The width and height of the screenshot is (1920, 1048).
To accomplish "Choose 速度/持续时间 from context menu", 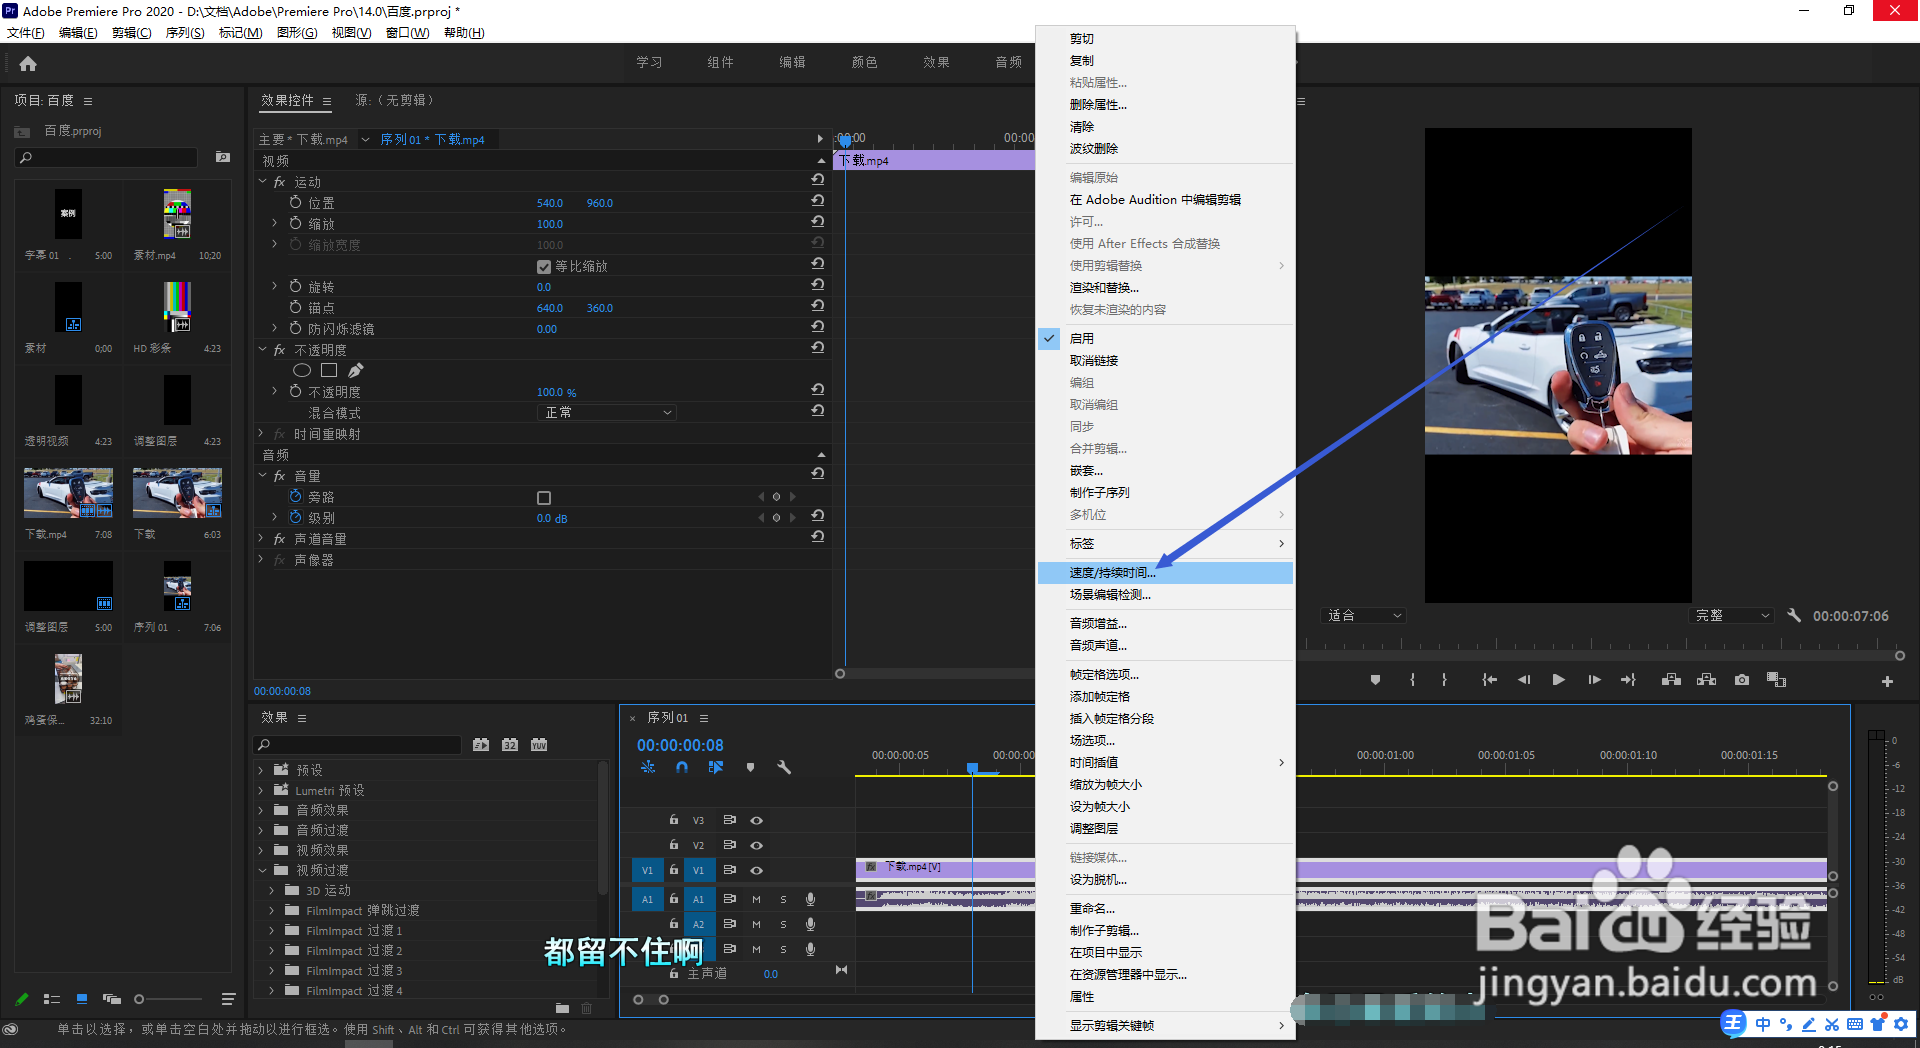I will [x=1165, y=573].
